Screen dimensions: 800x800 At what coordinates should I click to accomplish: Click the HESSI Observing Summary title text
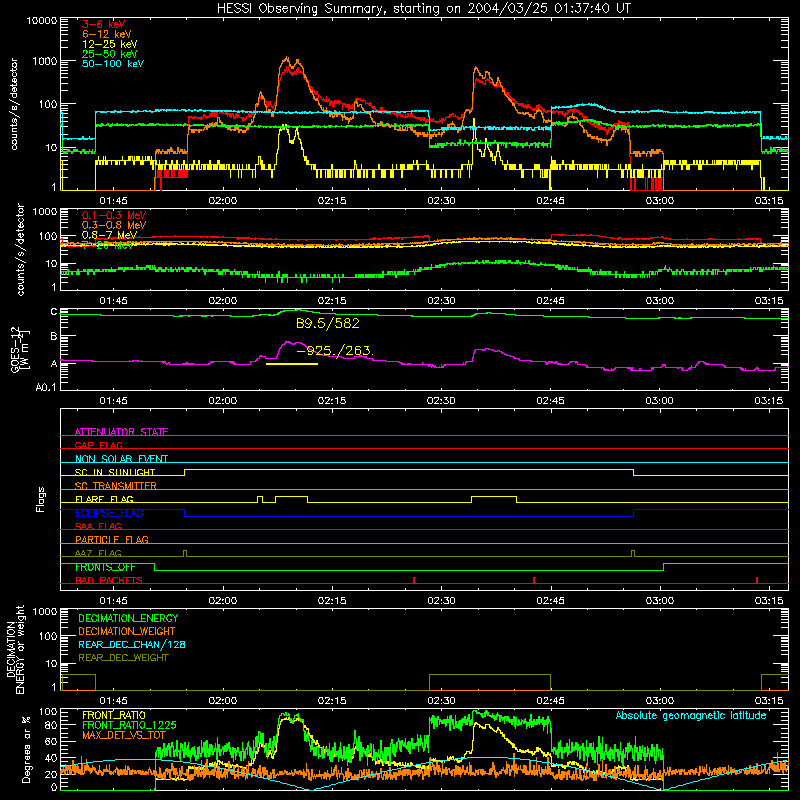[423, 8]
